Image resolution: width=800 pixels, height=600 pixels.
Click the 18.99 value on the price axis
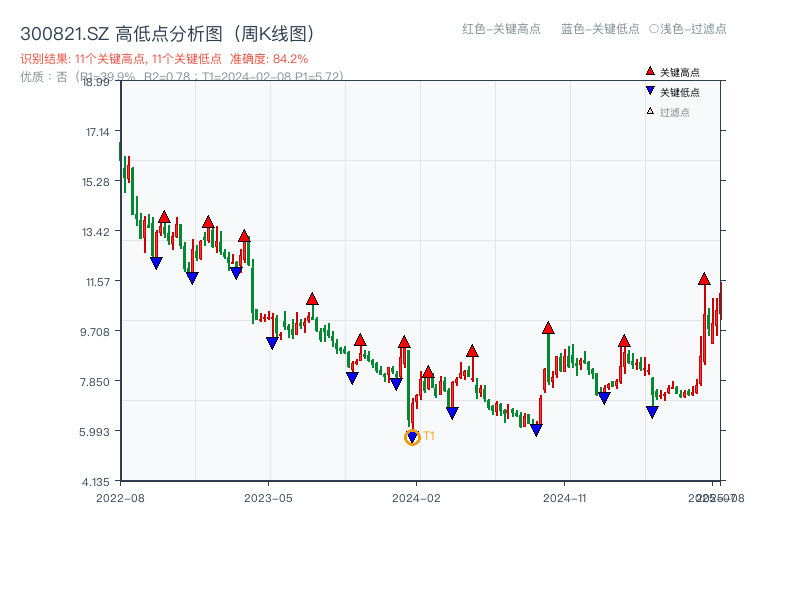[97, 85]
